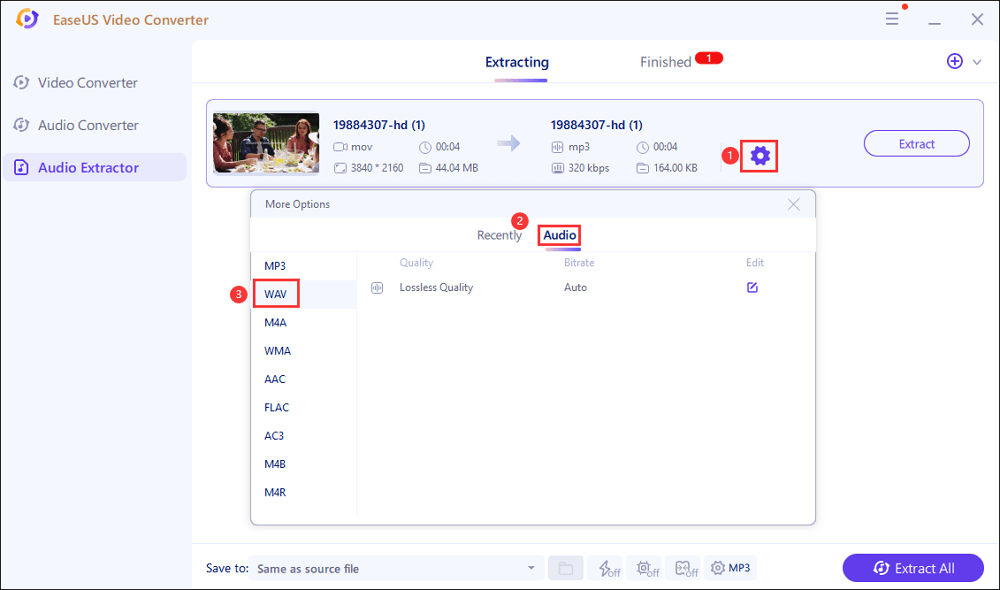The height and width of the screenshot is (590, 1000).
Task: Click the 3840 * 2160 resolution value
Action: [377, 168]
